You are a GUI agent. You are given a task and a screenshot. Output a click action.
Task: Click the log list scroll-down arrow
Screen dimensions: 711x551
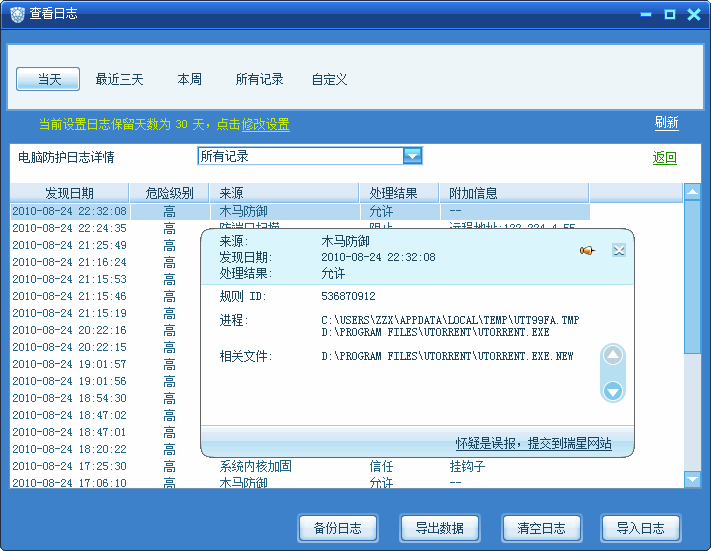pos(692,479)
